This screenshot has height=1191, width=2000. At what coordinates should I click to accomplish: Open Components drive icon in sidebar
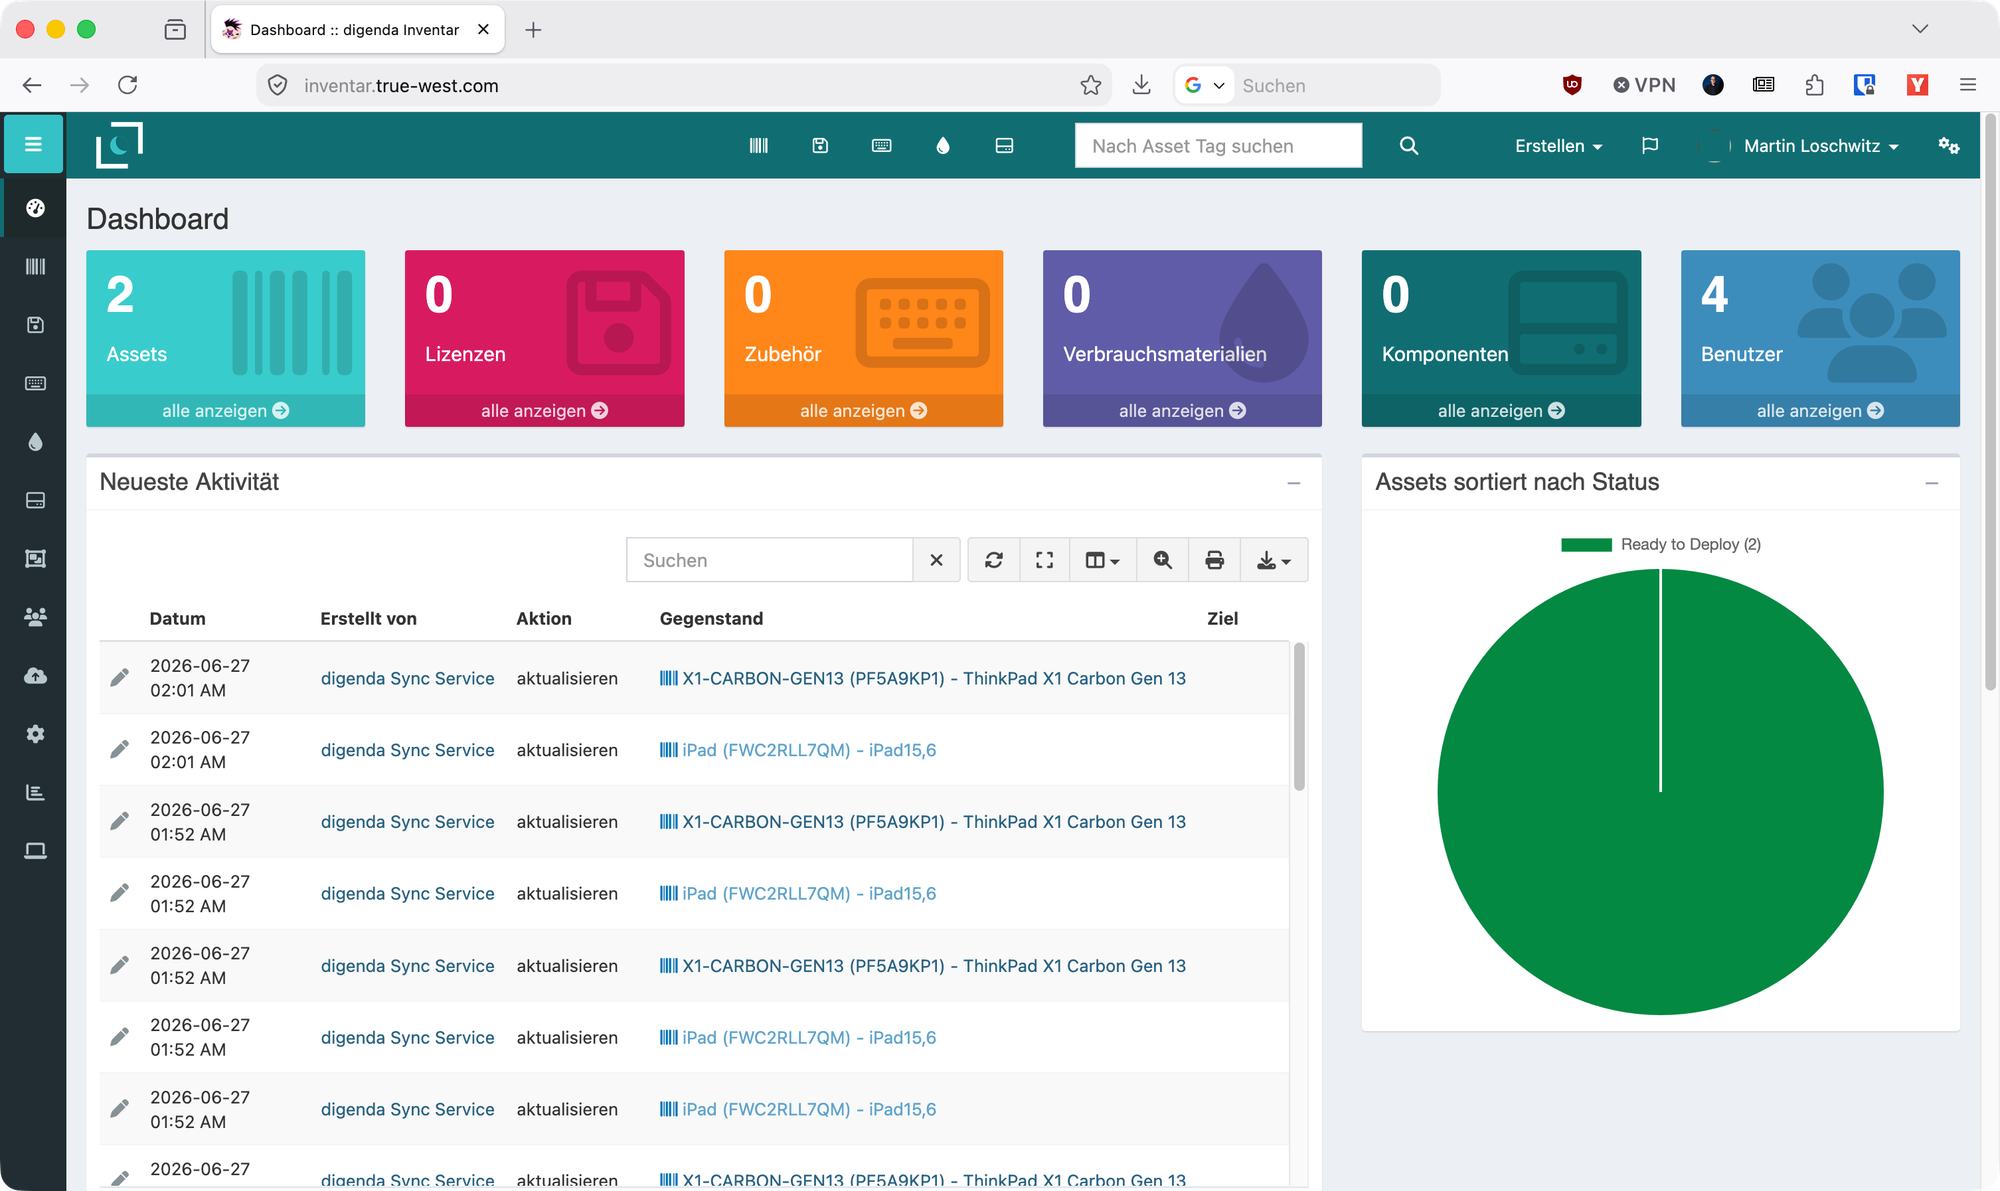35,500
